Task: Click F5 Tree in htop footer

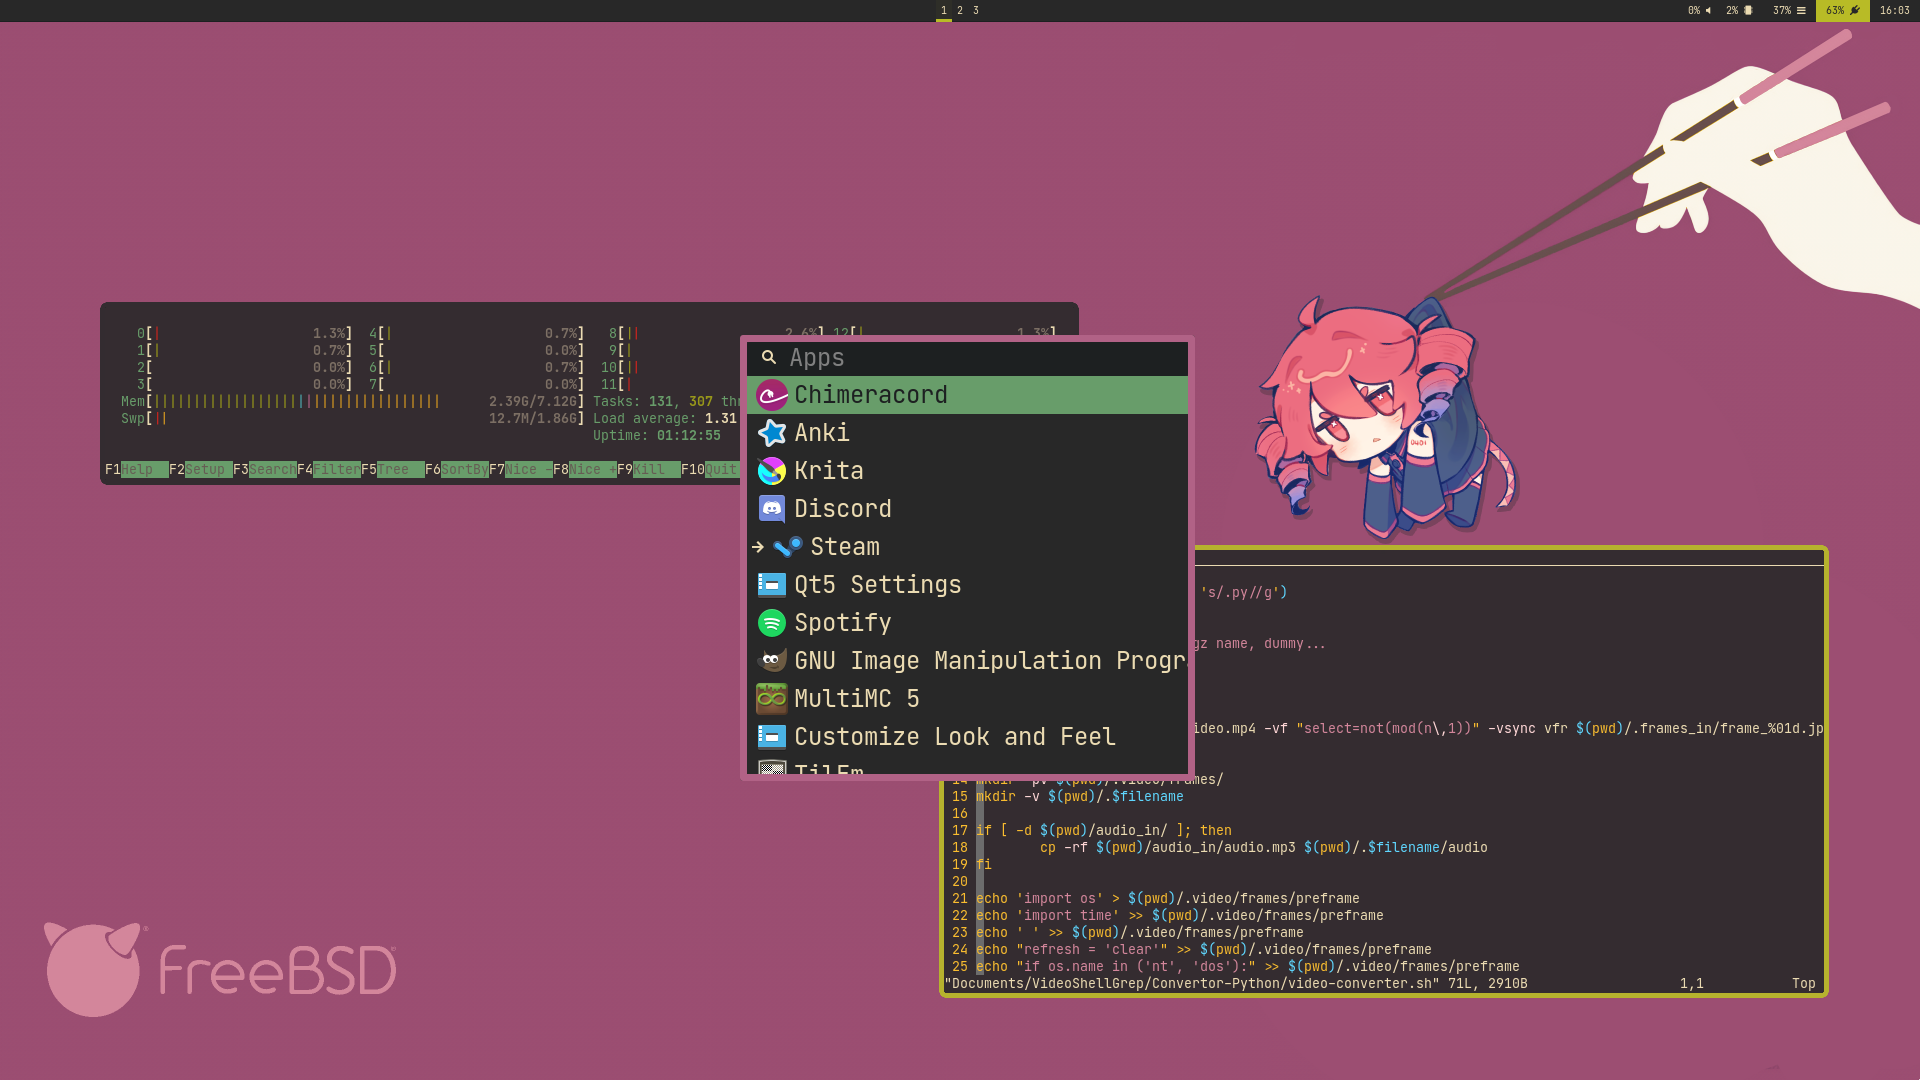Action: (395, 470)
